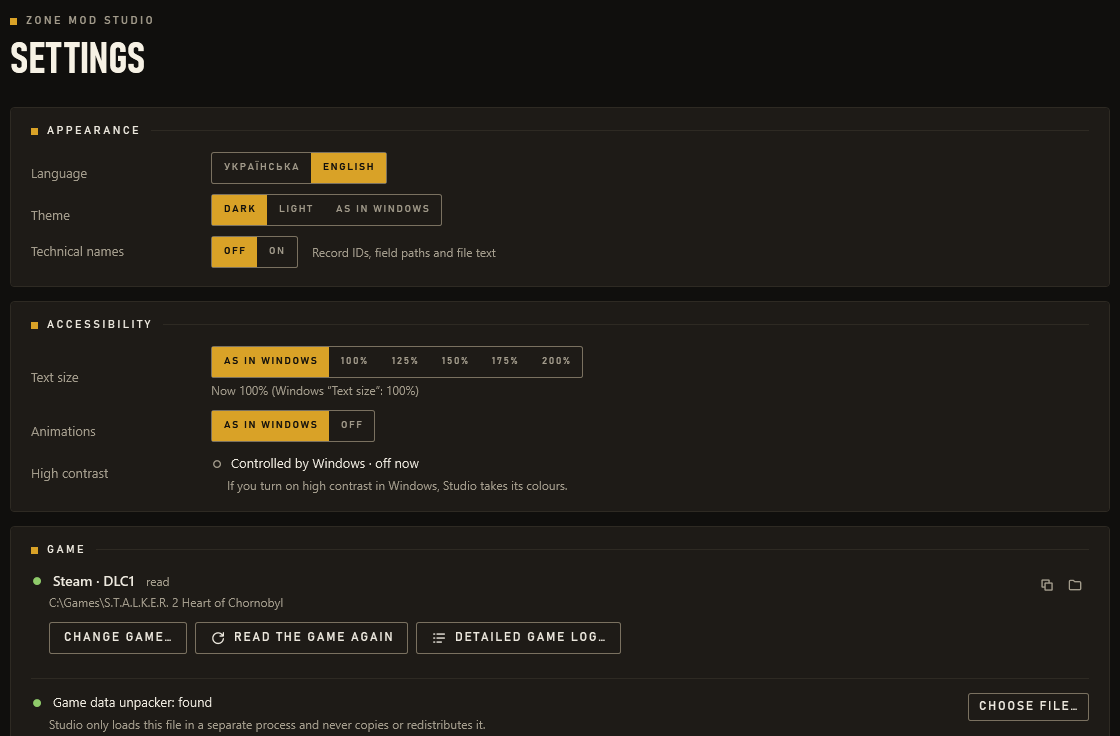Switch to the Light theme

[296, 209]
